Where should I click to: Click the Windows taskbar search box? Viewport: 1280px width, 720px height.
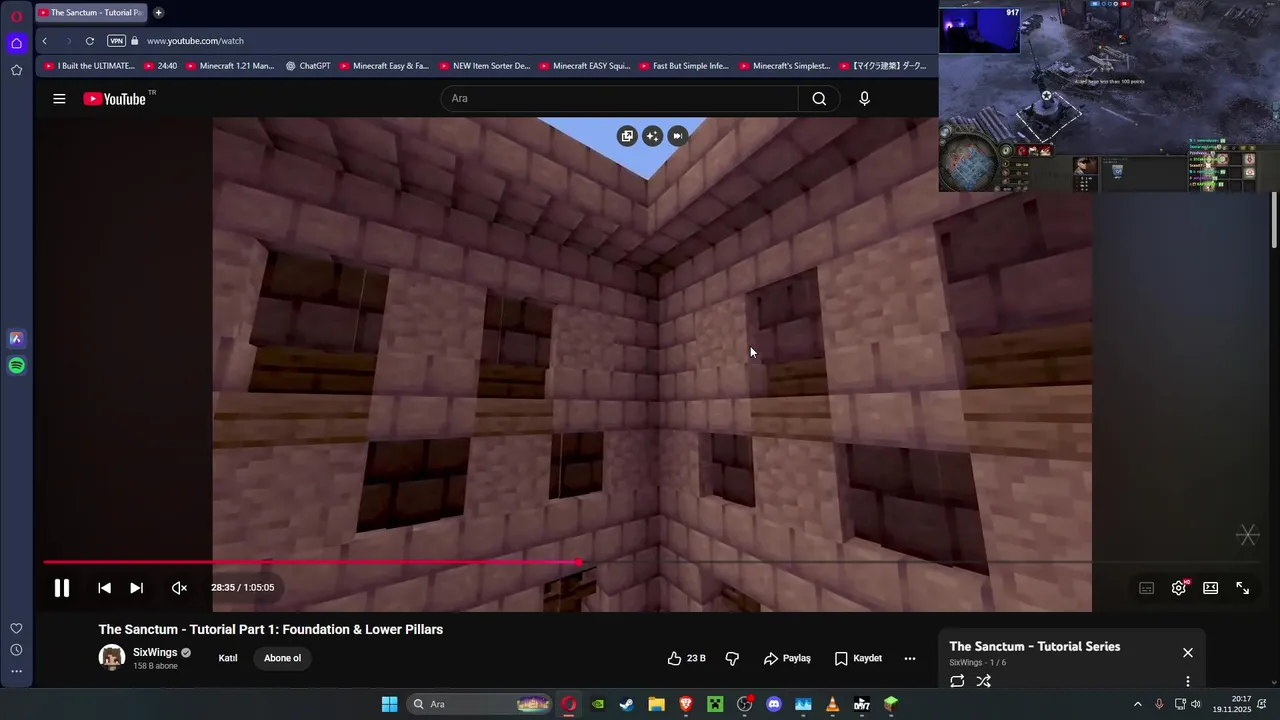pyautogui.click(x=480, y=704)
